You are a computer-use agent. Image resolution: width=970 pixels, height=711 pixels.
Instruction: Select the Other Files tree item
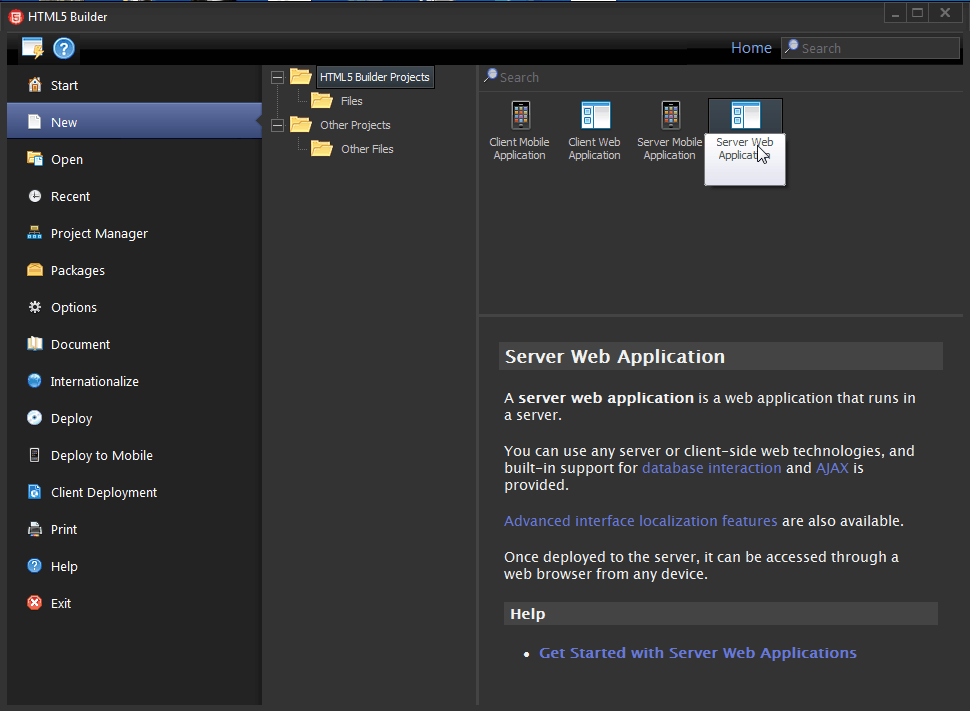(367, 149)
